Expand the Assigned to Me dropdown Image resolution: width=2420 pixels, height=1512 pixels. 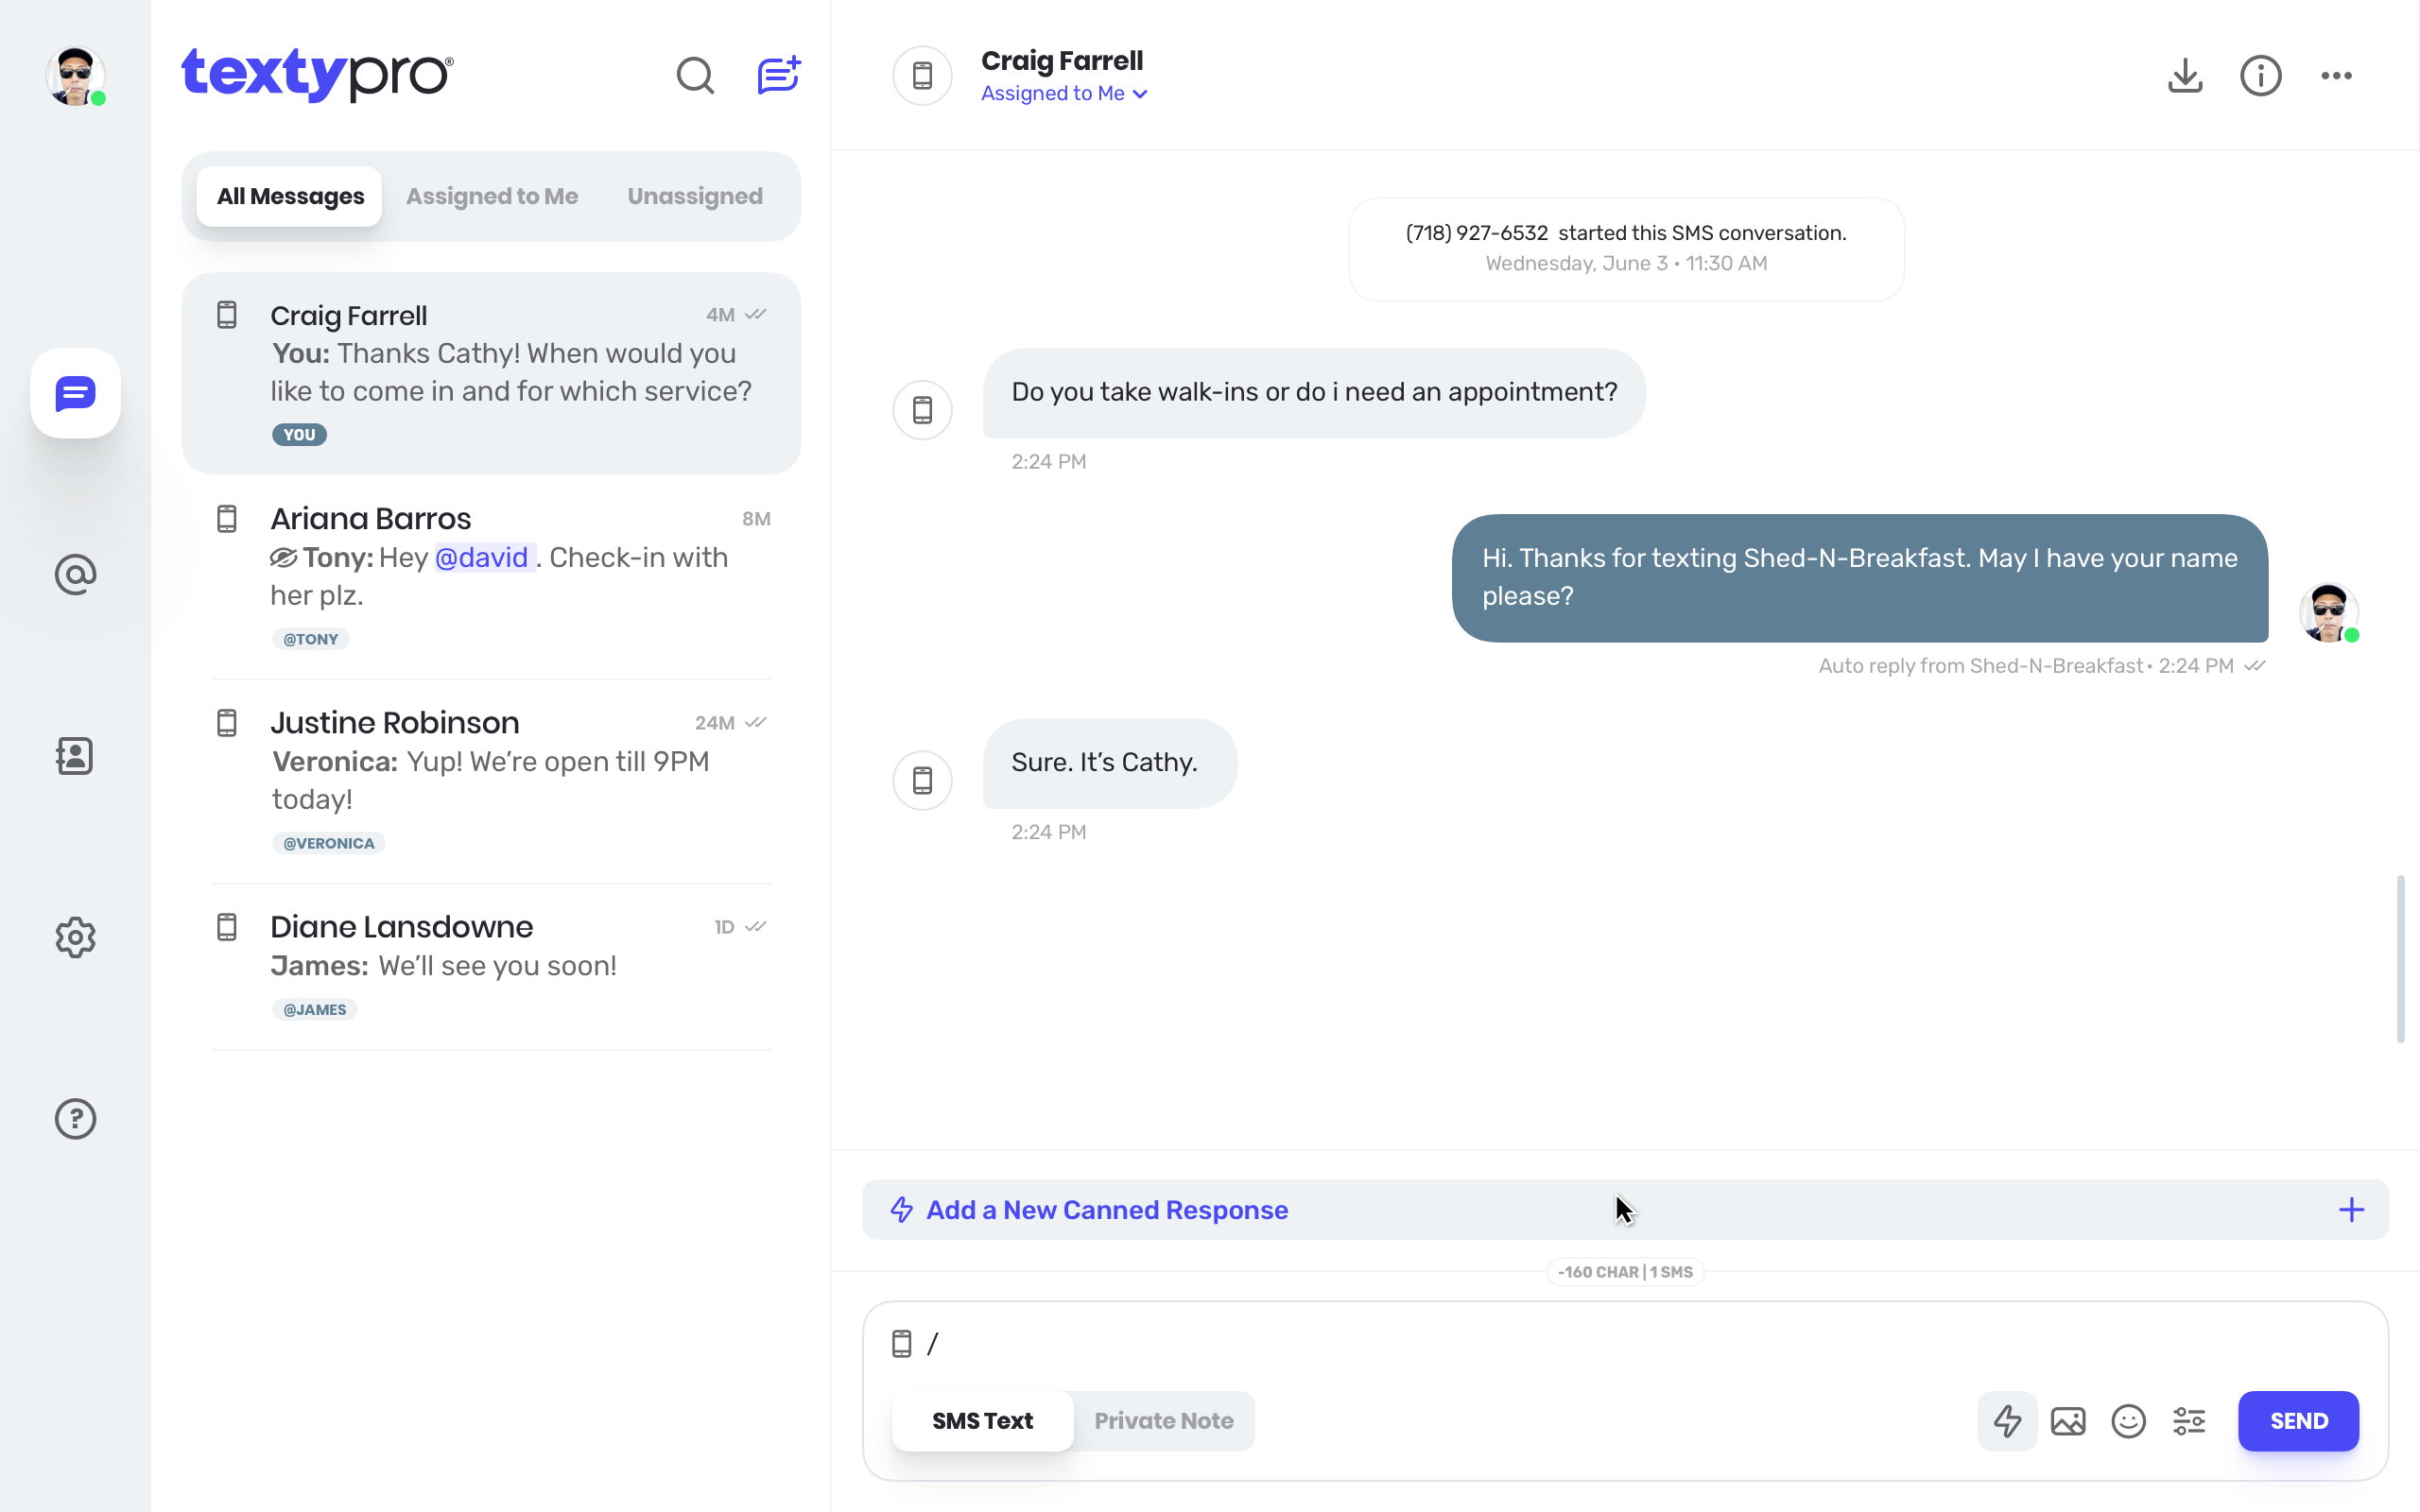[x=1064, y=94]
